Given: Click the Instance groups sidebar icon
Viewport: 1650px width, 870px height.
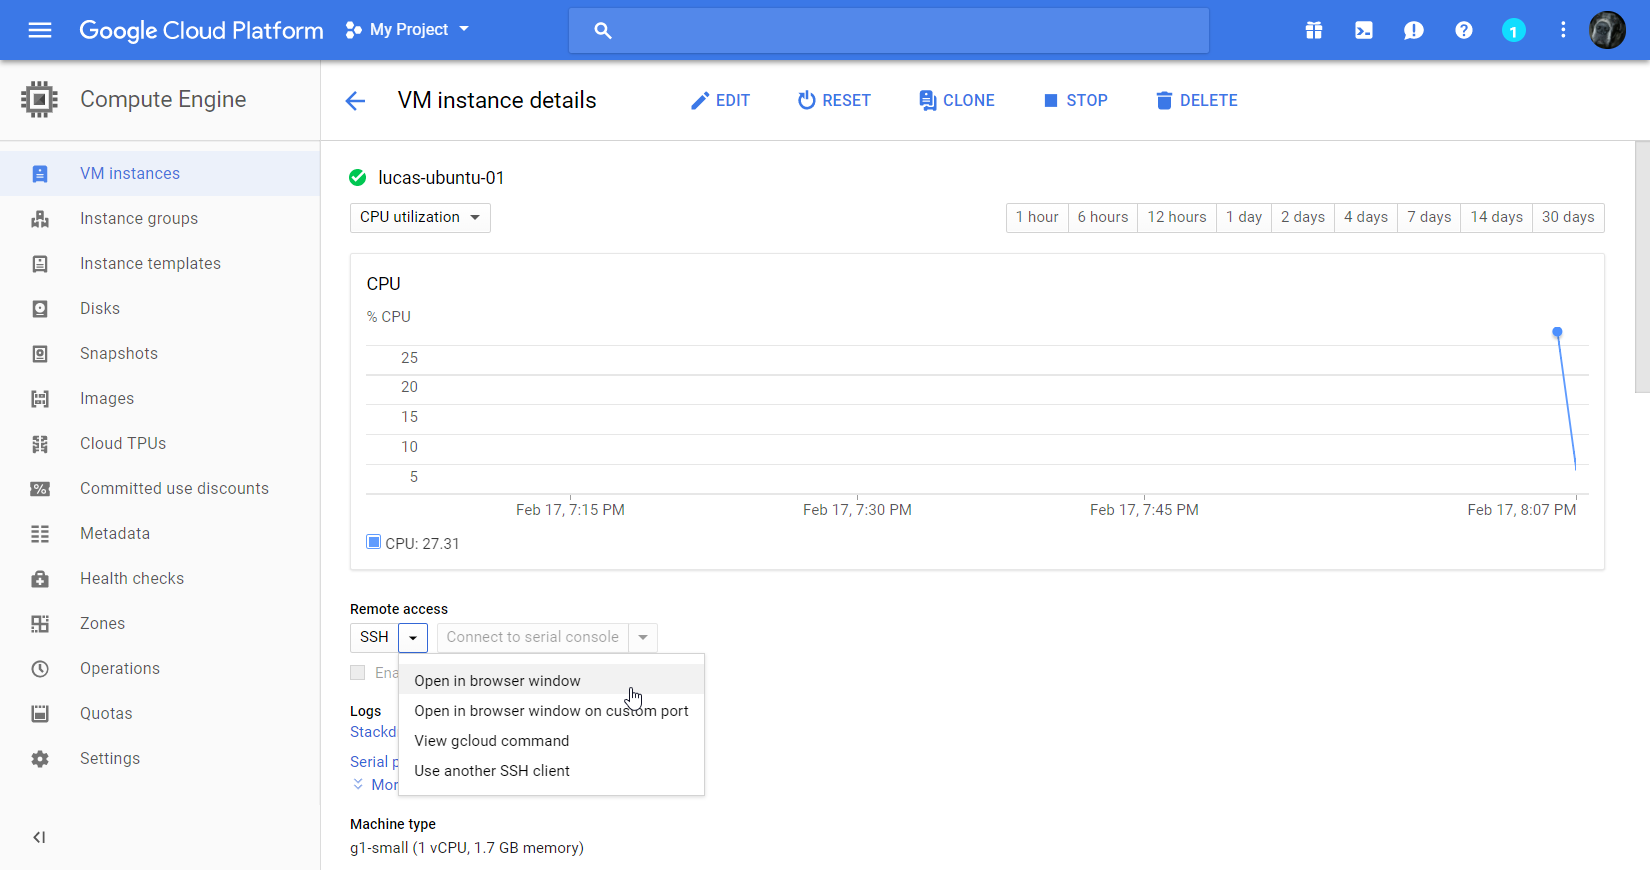Looking at the screenshot, I should point(40,219).
